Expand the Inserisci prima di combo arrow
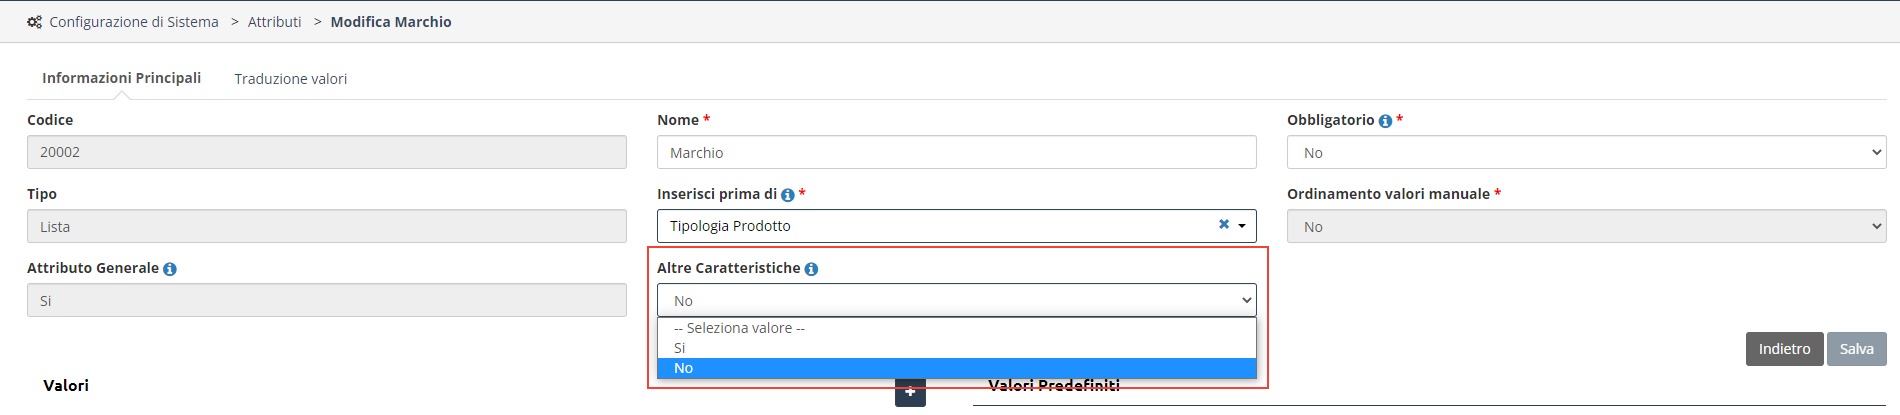 (1242, 226)
